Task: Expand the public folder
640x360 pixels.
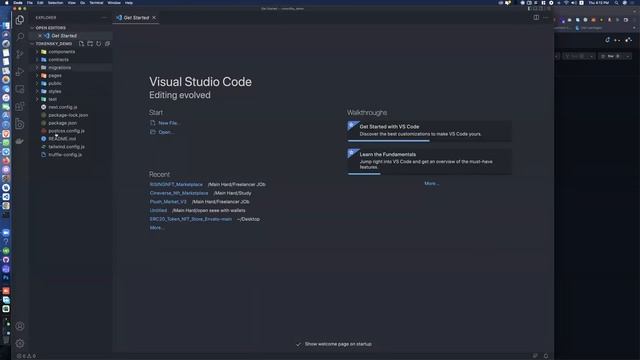Action: pos(55,83)
